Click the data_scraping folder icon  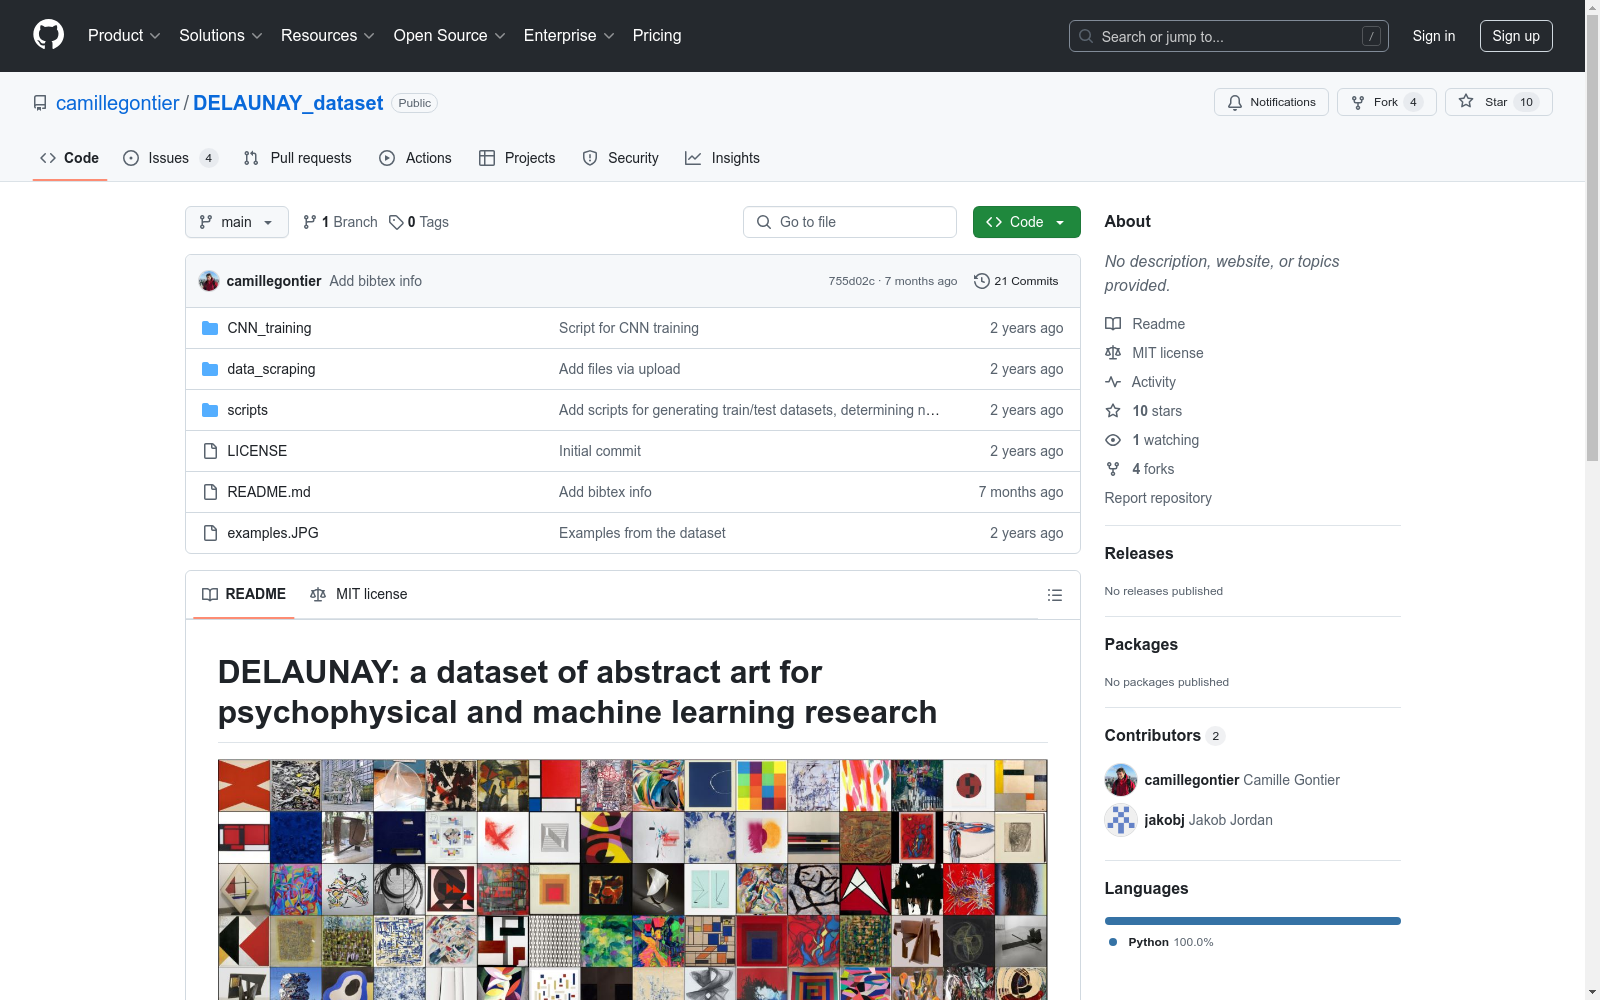210,369
